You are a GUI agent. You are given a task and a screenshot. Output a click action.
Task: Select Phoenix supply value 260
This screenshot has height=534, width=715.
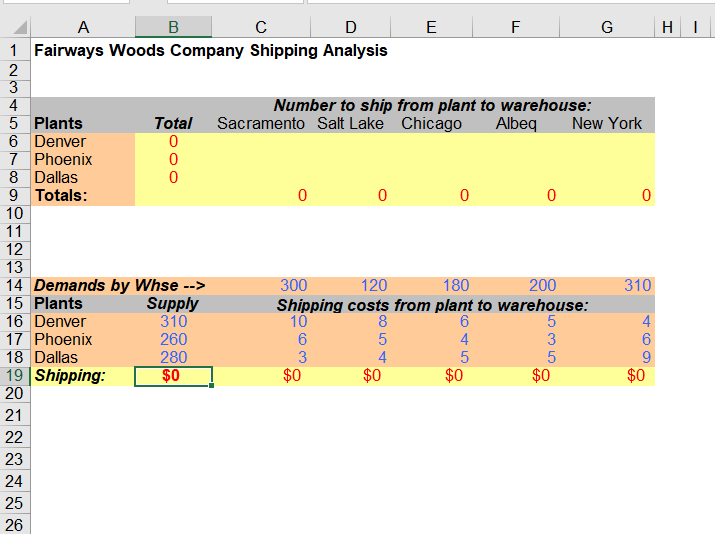pos(173,339)
